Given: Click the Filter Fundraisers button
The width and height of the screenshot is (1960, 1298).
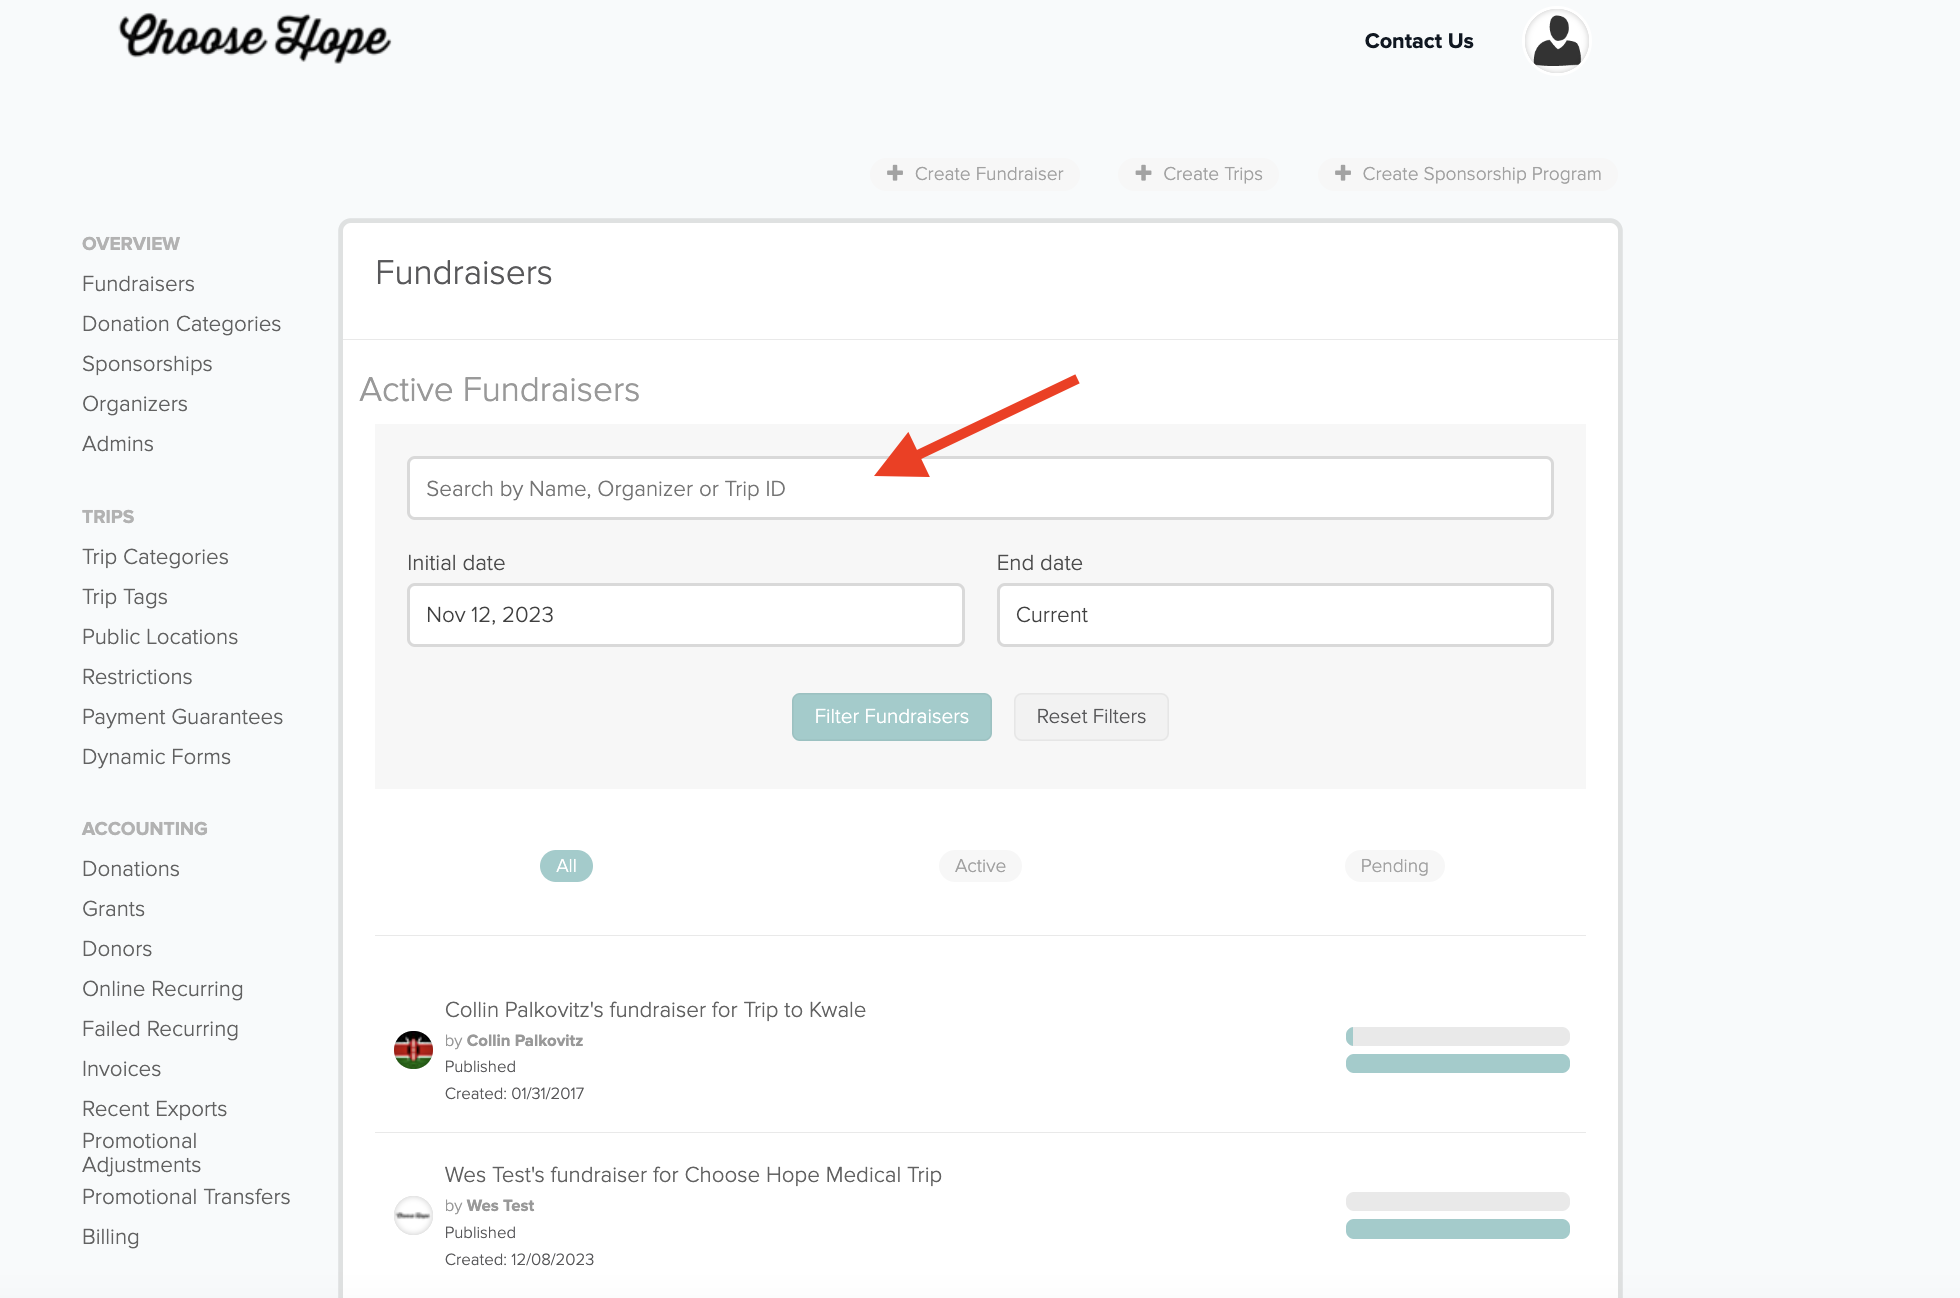Looking at the screenshot, I should [x=891, y=717].
